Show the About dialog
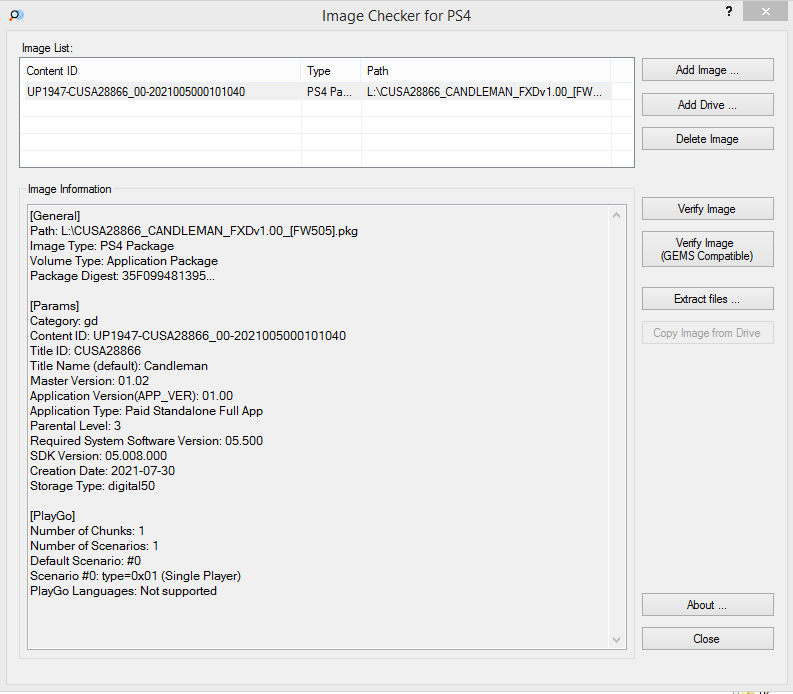Viewport: 793px width, 694px height. [708, 604]
